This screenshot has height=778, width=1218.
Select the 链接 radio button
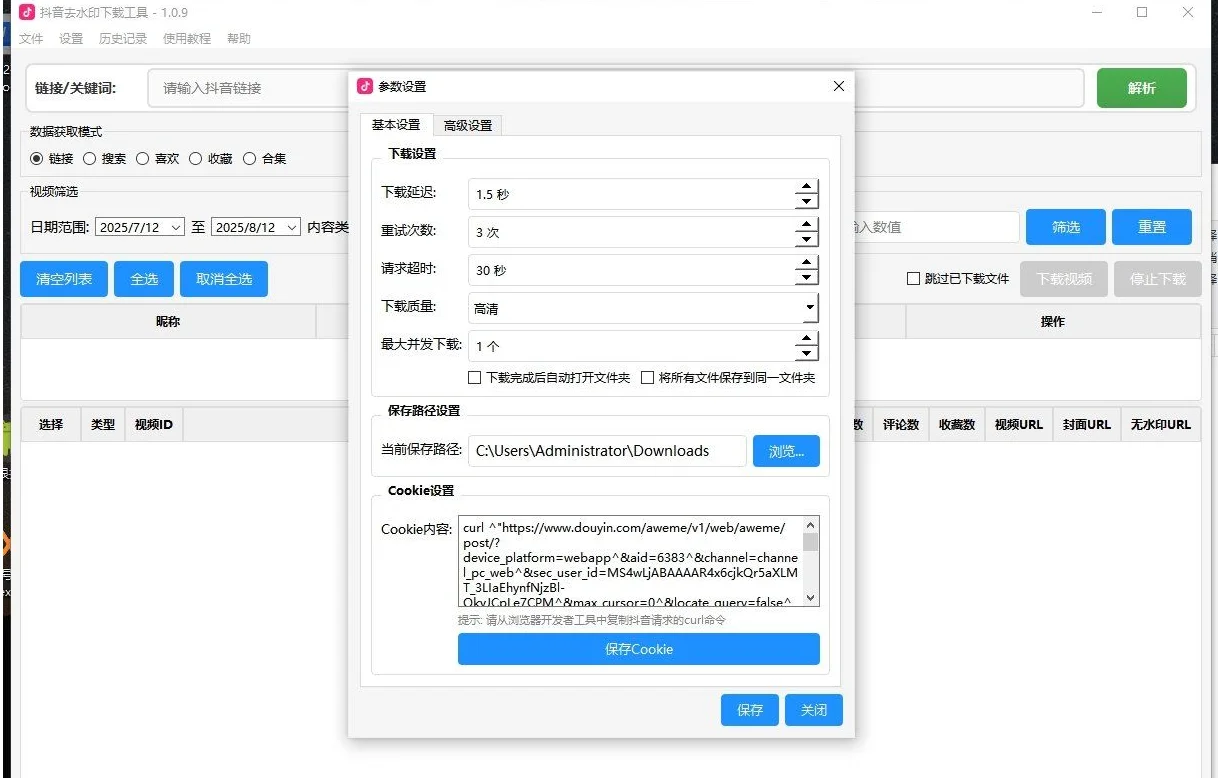(37, 158)
